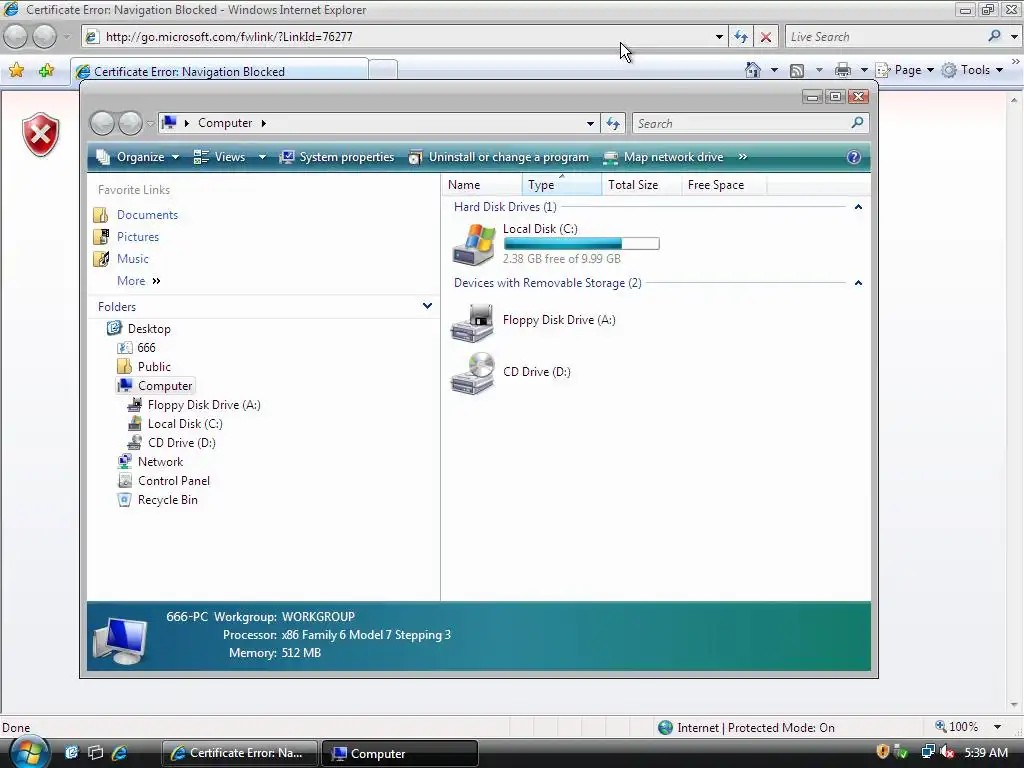
Task: Open the Organize dropdown menu
Action: point(138,157)
